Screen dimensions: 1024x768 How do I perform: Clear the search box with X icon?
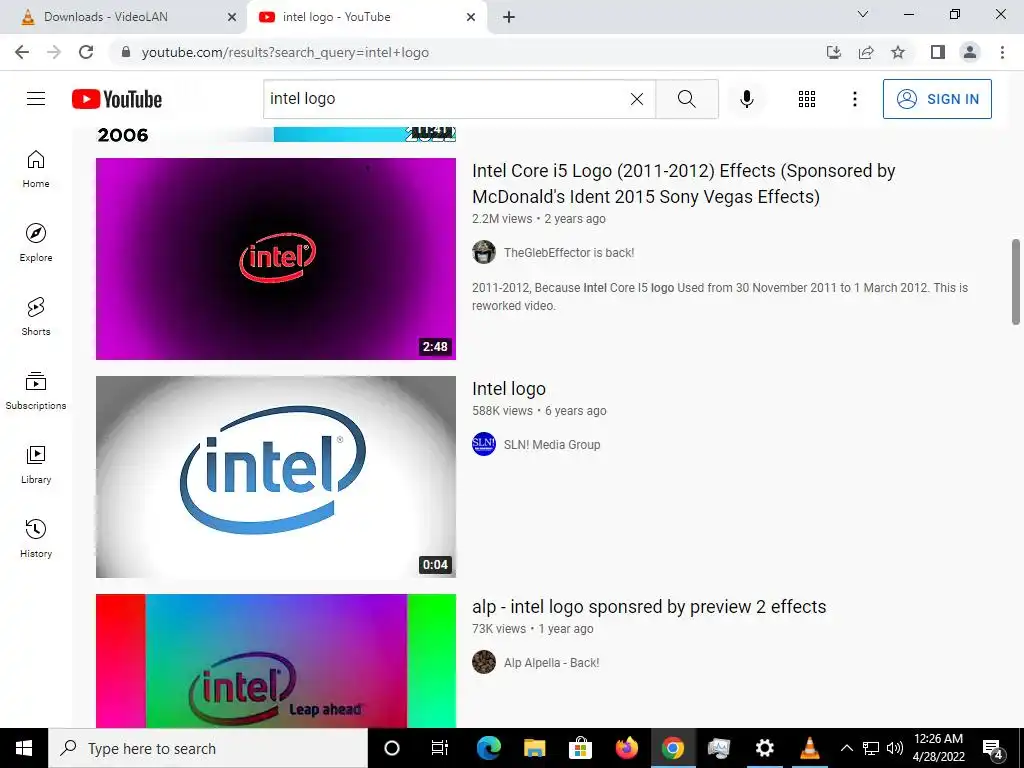pyautogui.click(x=637, y=99)
